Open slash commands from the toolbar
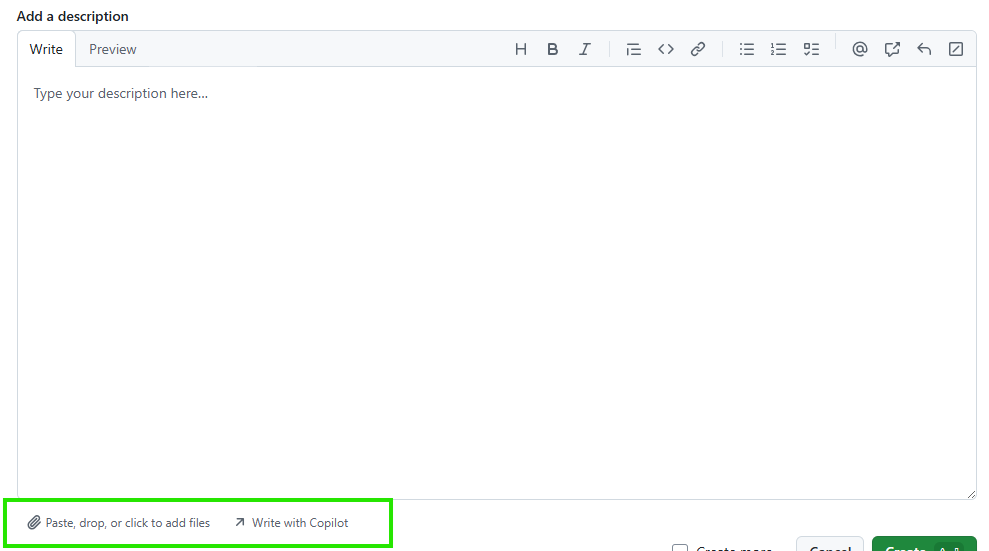This screenshot has height=551, width=989. pyautogui.click(x=956, y=49)
